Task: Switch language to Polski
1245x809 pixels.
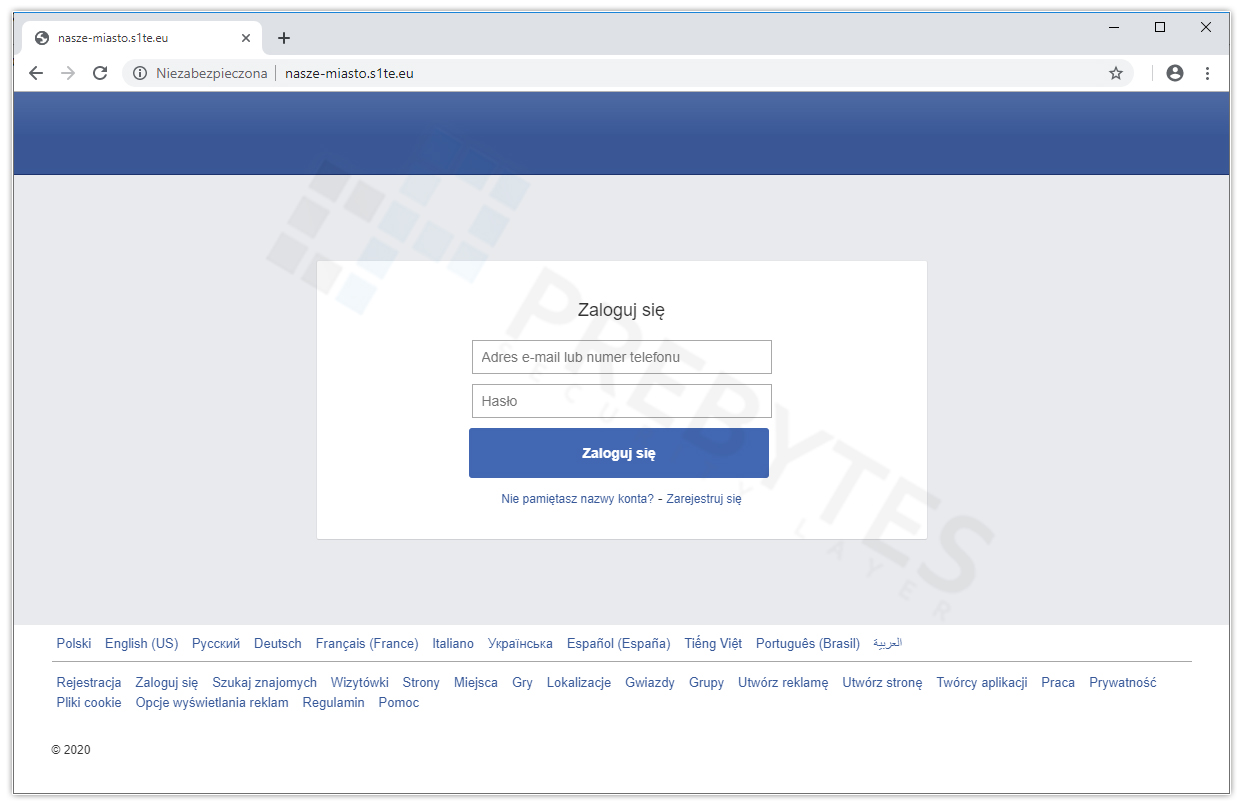Action: pos(74,644)
